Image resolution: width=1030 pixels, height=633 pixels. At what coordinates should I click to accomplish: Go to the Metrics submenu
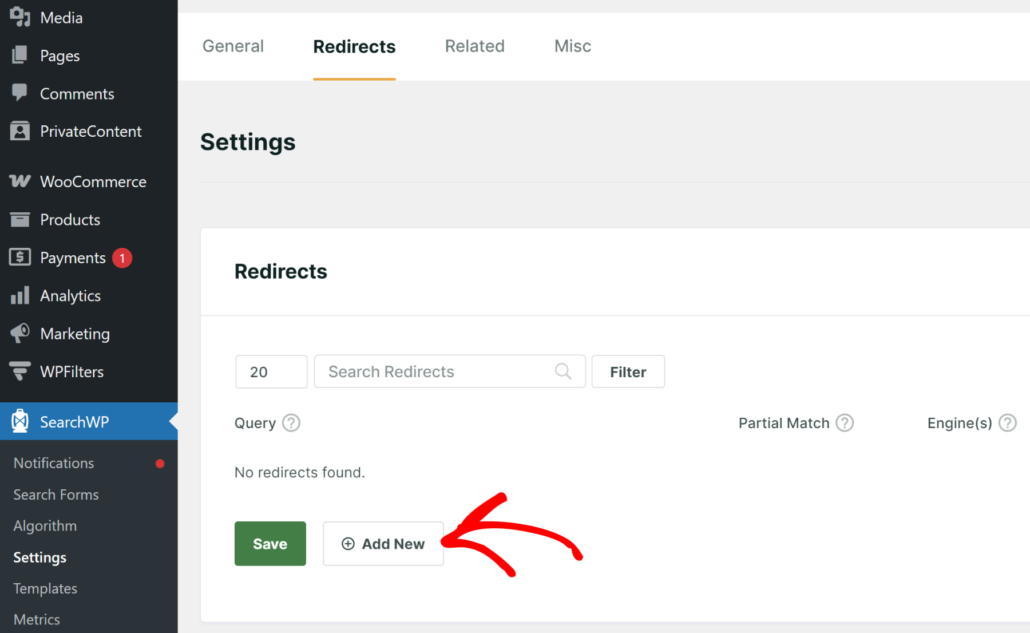(x=37, y=619)
